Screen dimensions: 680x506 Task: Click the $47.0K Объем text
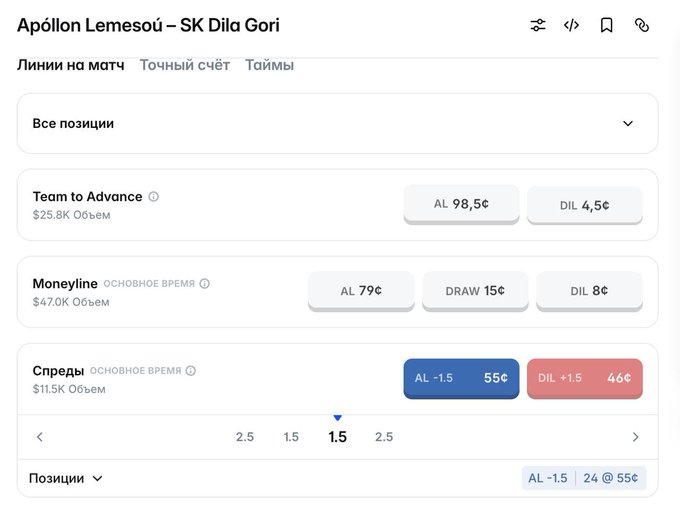pos(71,302)
